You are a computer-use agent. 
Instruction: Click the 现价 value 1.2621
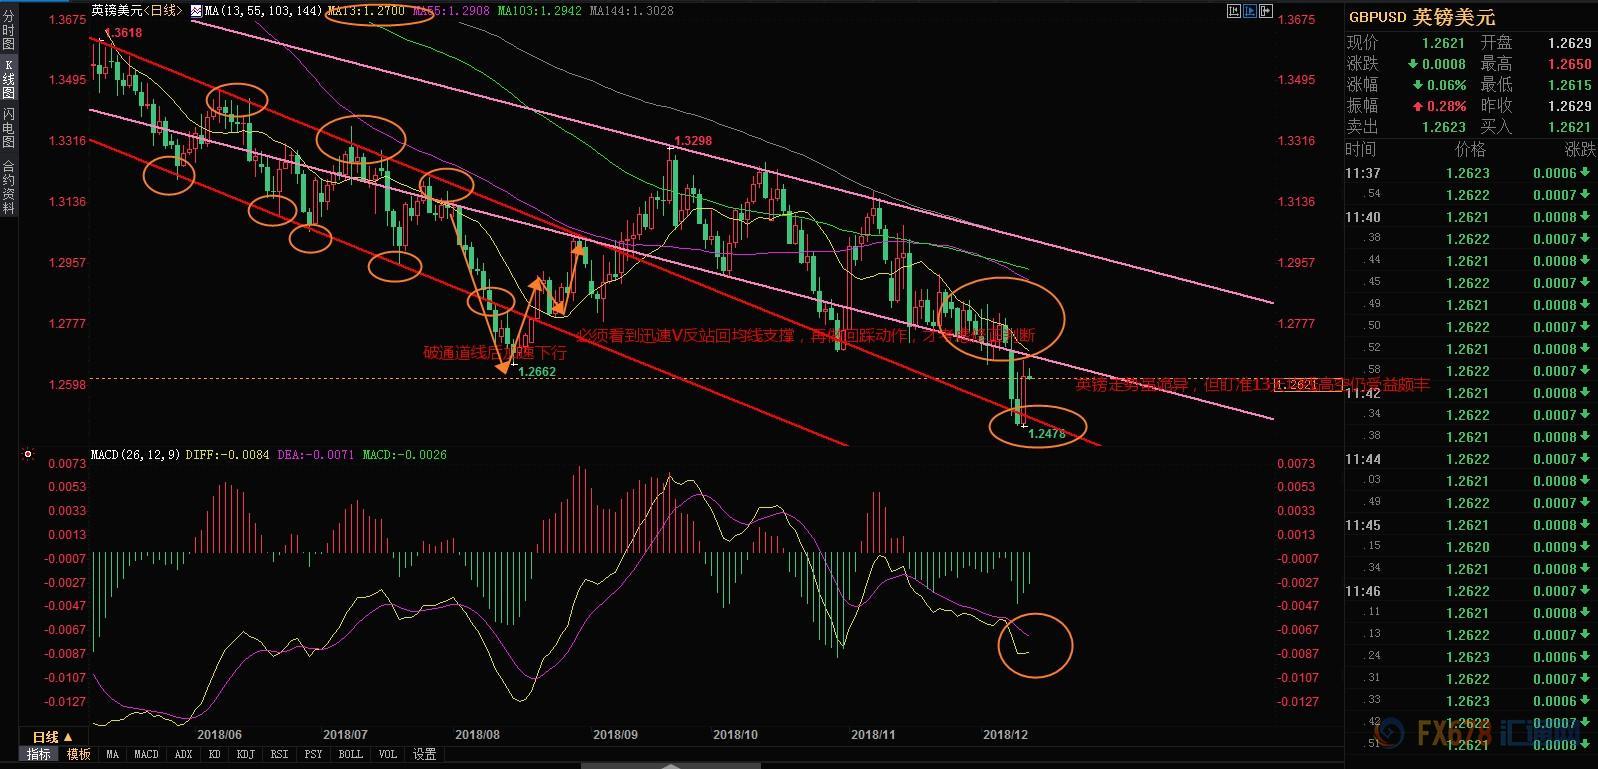pyautogui.click(x=1443, y=43)
